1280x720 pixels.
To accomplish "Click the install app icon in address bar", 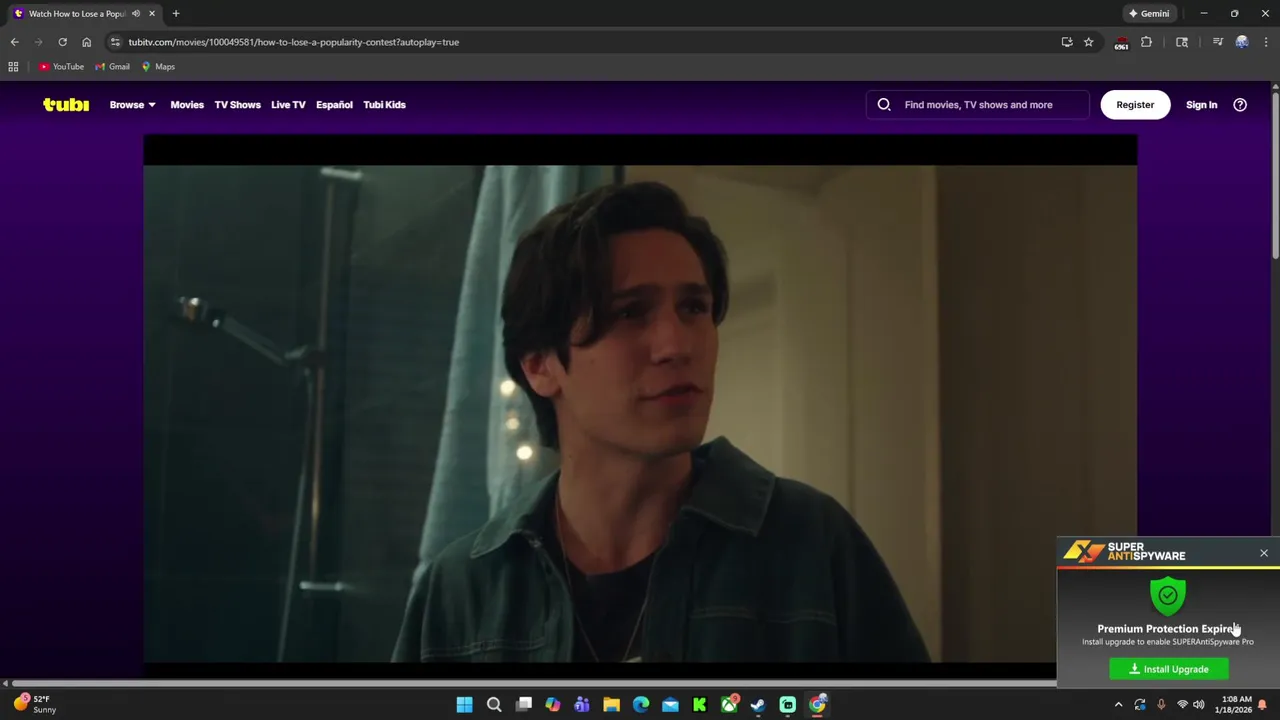I will pyautogui.click(x=1067, y=42).
